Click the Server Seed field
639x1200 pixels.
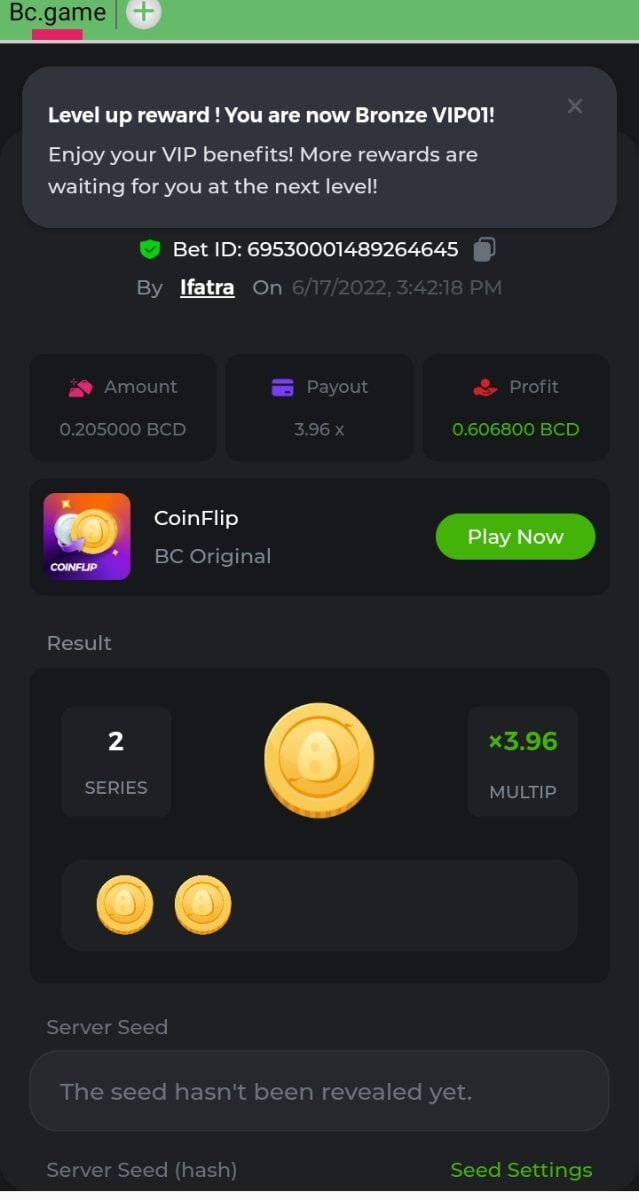(319, 1091)
